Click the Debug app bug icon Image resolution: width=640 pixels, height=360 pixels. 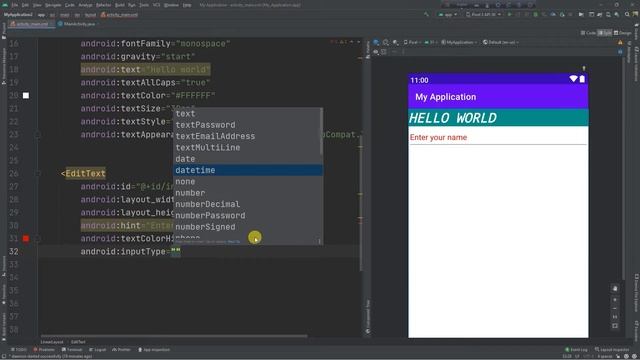536,15
